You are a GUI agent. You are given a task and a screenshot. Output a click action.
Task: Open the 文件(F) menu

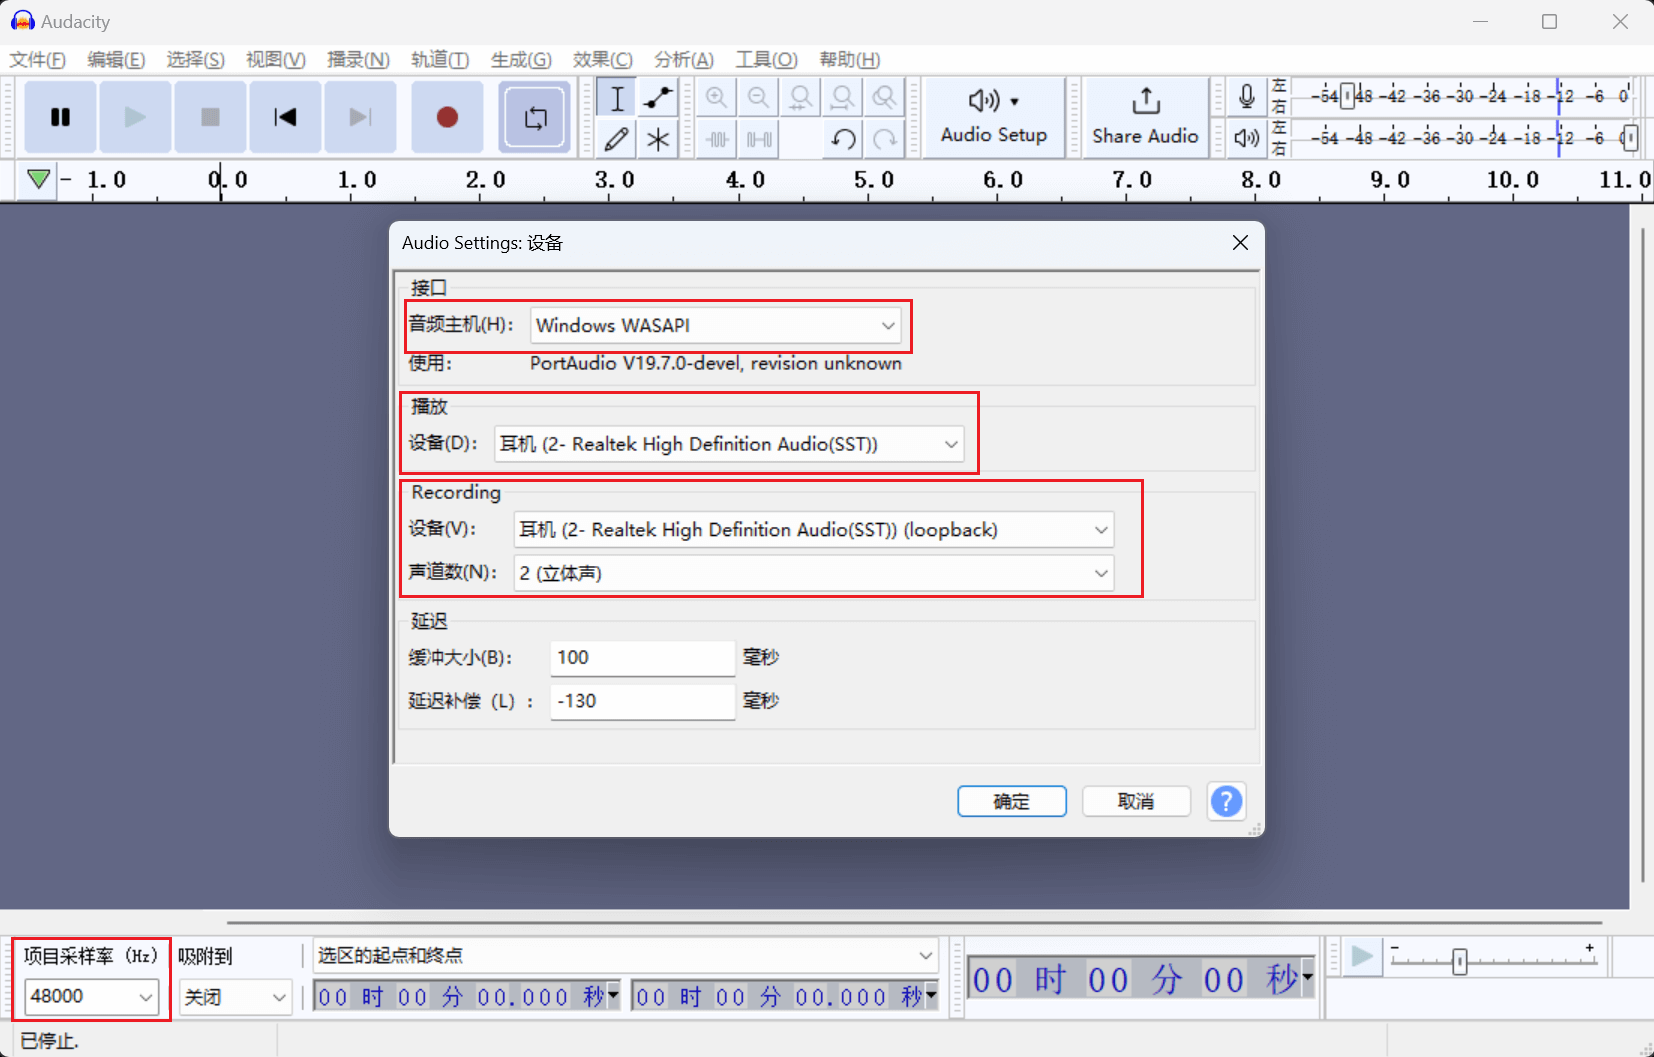pos(38,60)
